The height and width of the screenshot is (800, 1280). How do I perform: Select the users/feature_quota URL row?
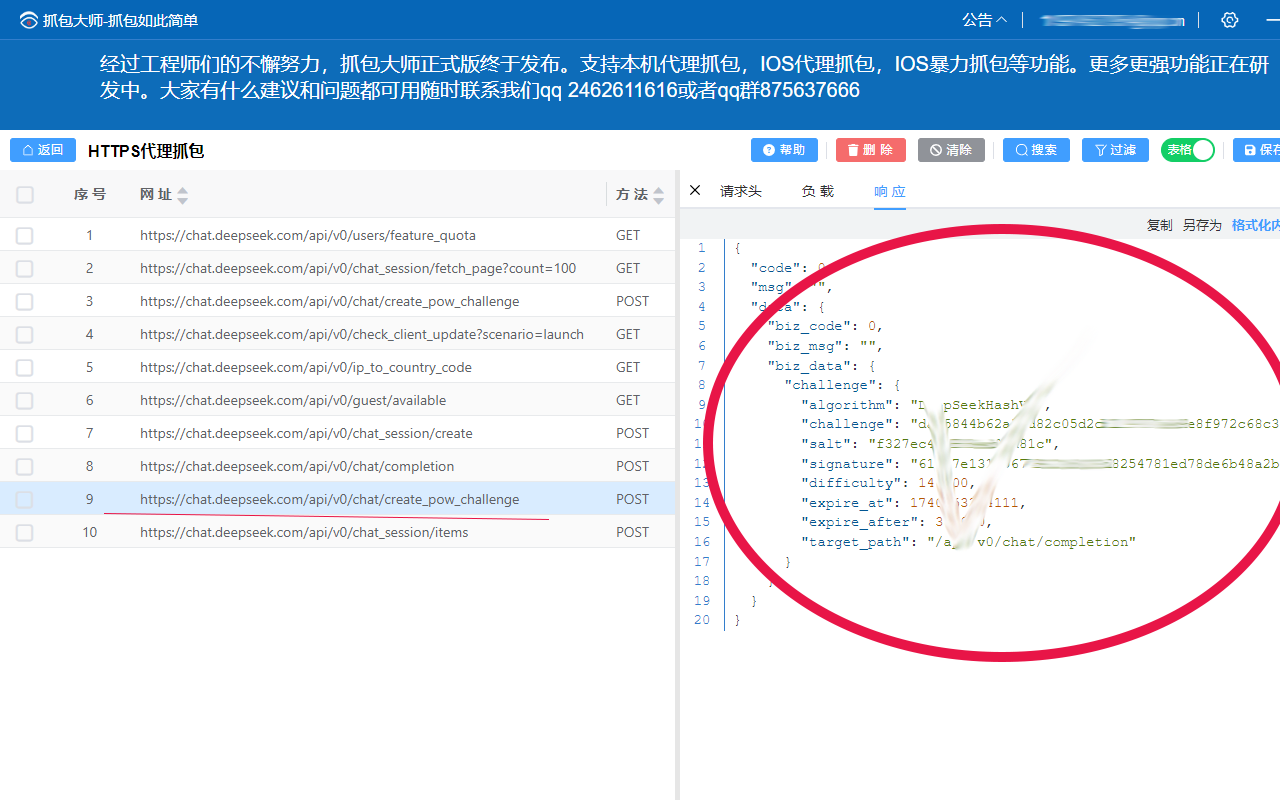308,236
